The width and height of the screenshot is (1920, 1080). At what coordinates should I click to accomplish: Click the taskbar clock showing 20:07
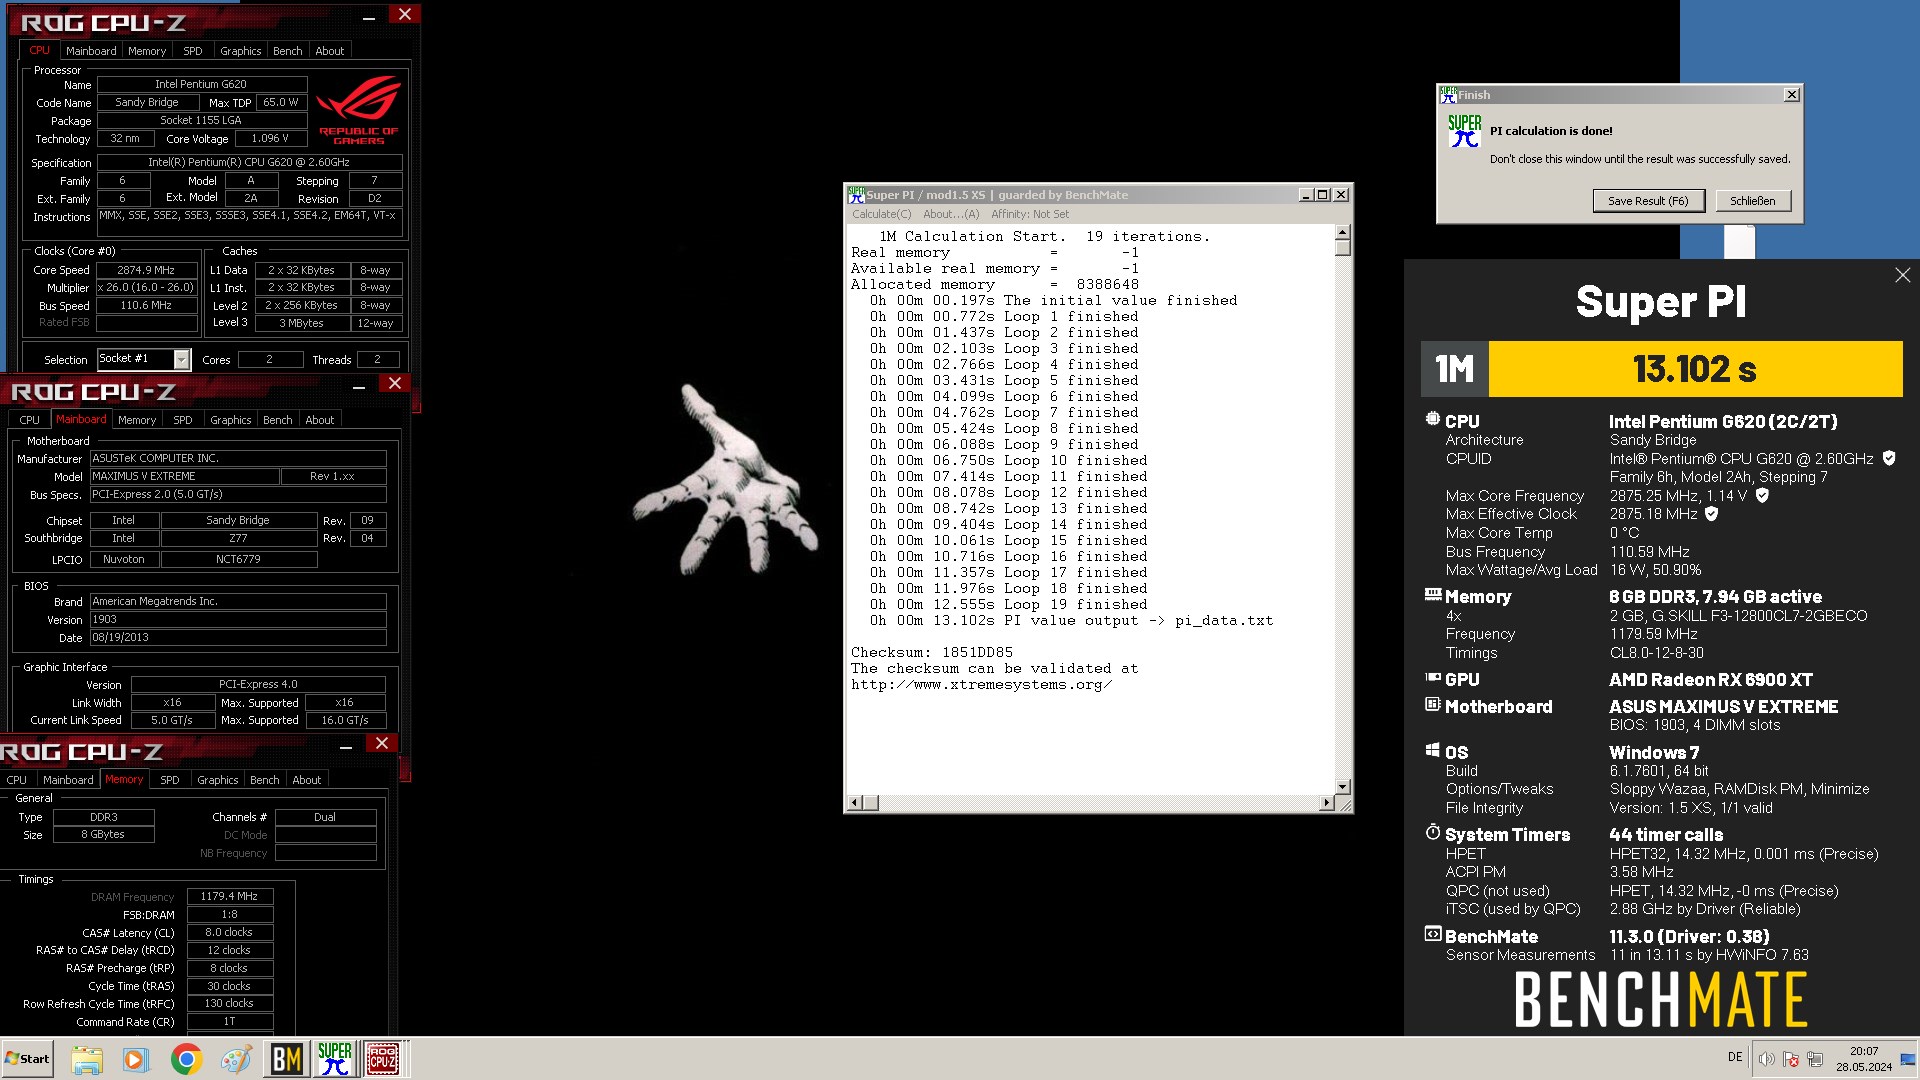pos(1864,1051)
